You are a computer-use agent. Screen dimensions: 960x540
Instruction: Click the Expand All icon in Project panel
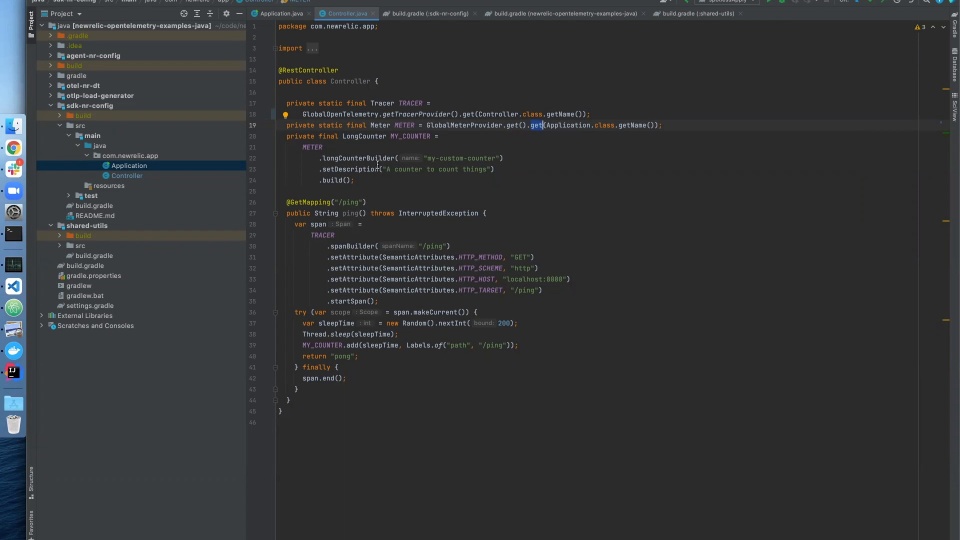point(197,13)
